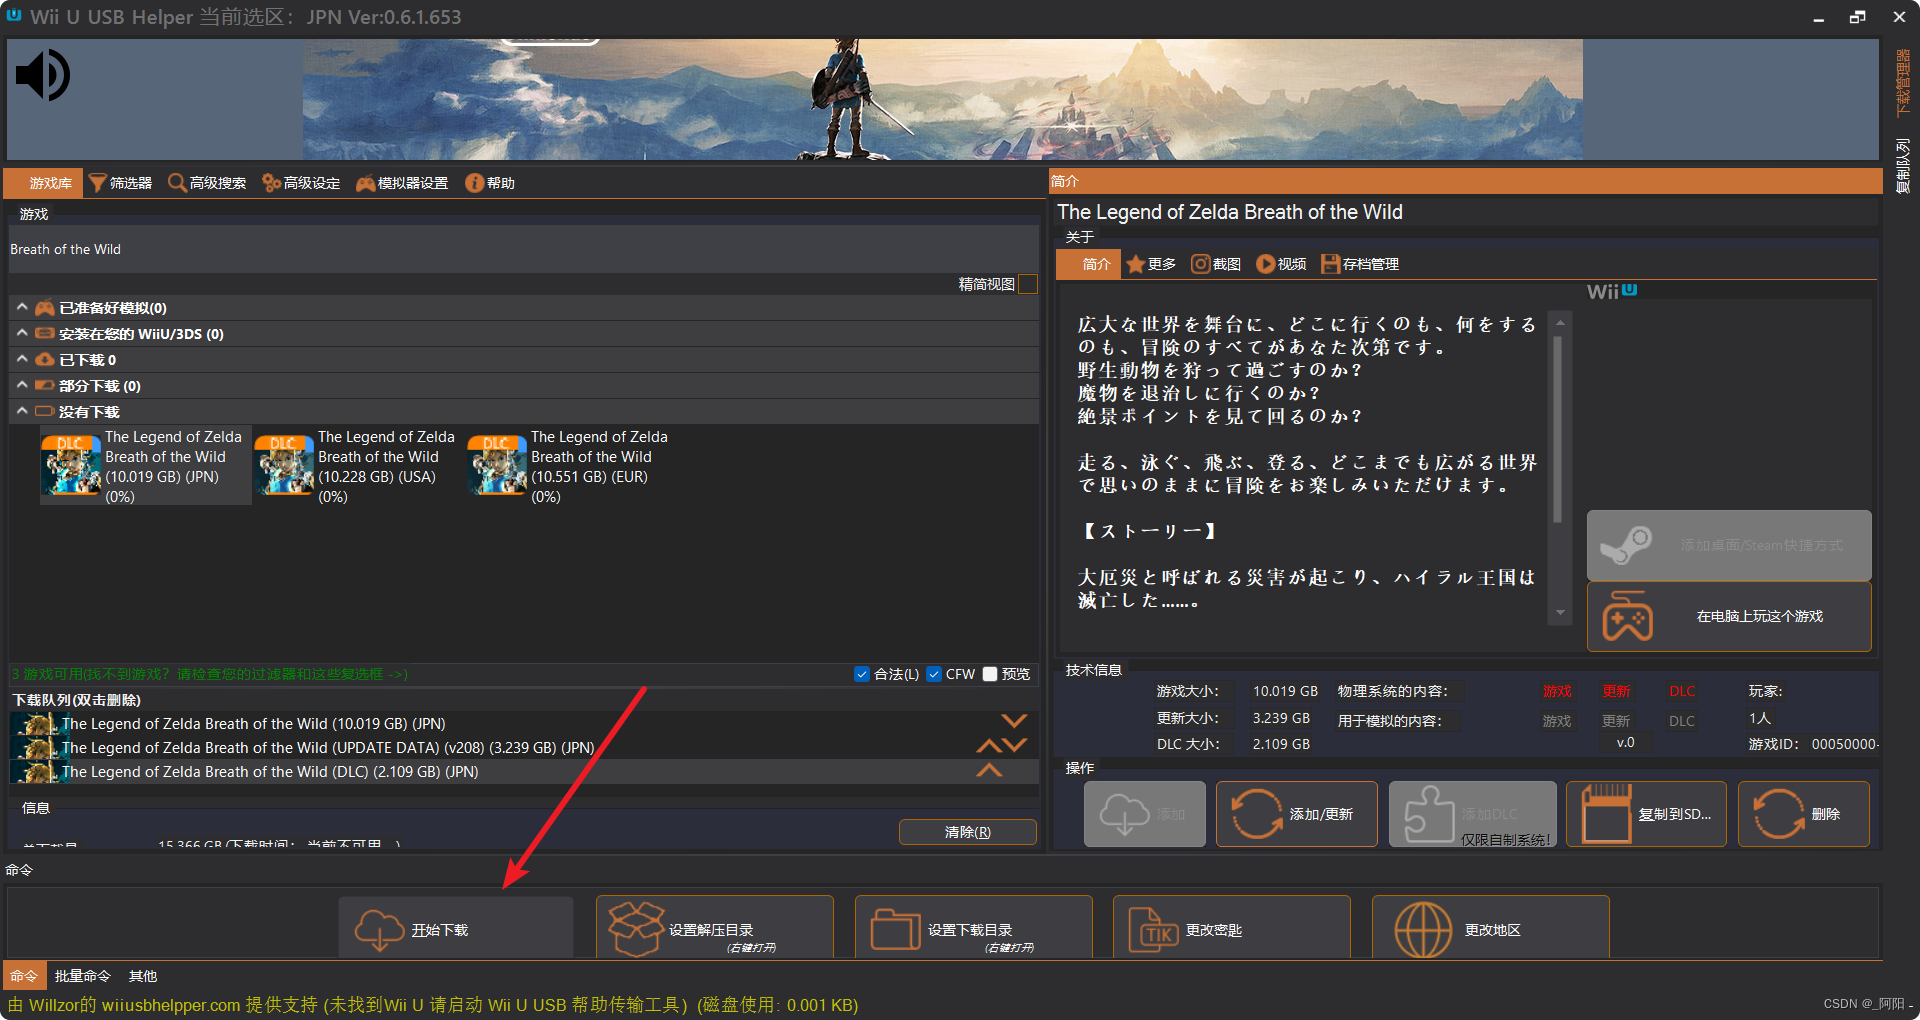This screenshot has height=1020, width=1920.
Task: Click 更改密匙 change key button
Action: pyautogui.click(x=1231, y=929)
